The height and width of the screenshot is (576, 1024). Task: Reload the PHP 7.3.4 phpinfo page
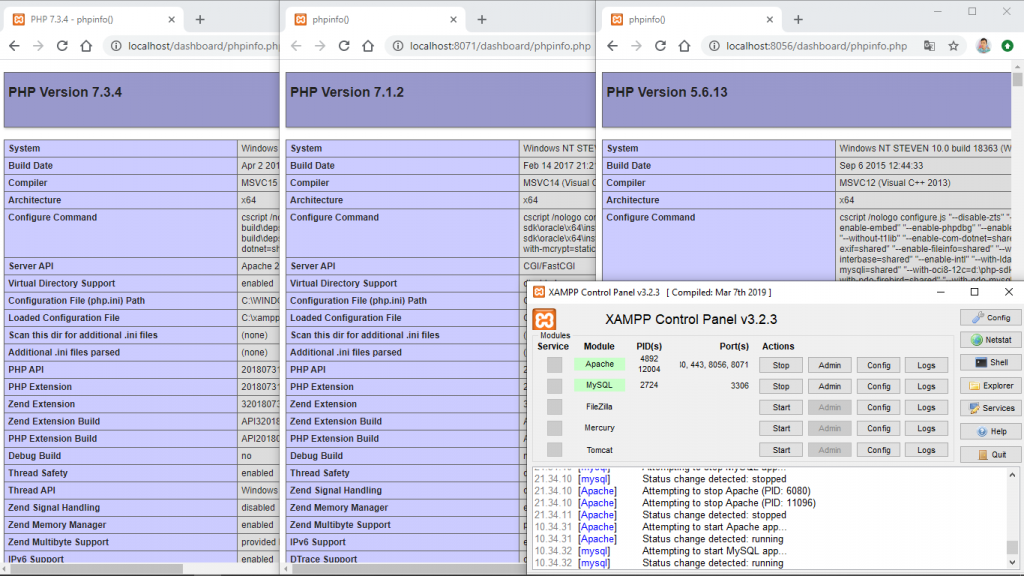[x=62, y=46]
